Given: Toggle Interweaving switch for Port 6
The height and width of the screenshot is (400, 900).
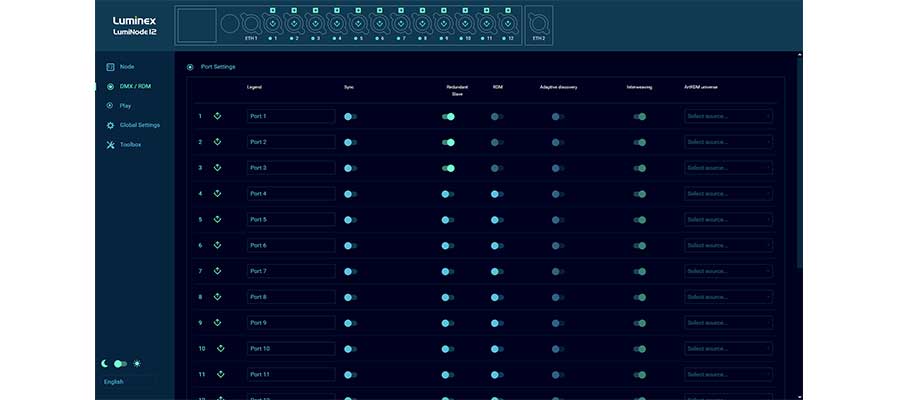Looking at the screenshot, I should point(639,246).
